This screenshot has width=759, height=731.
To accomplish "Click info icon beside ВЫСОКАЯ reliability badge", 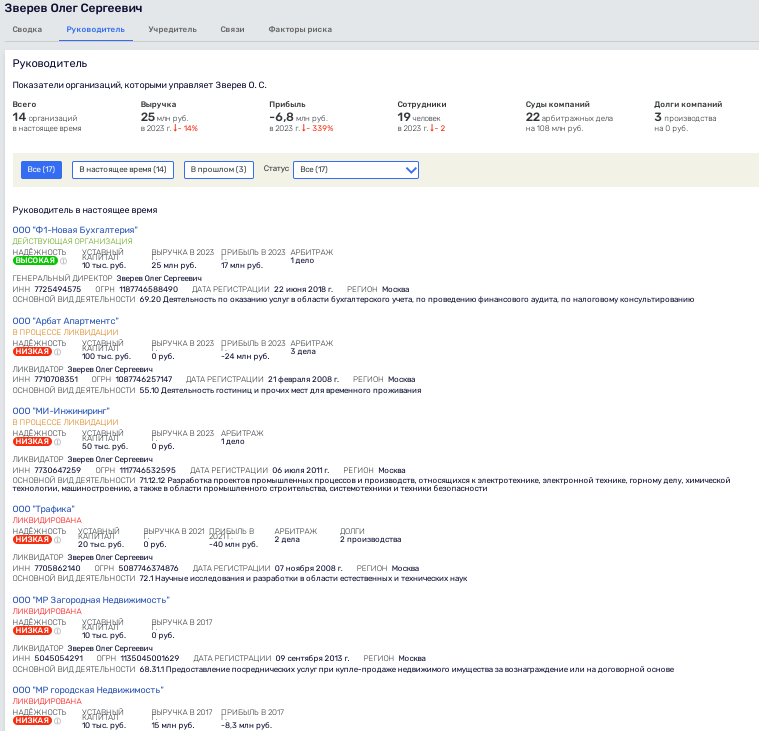I will (x=63, y=261).
